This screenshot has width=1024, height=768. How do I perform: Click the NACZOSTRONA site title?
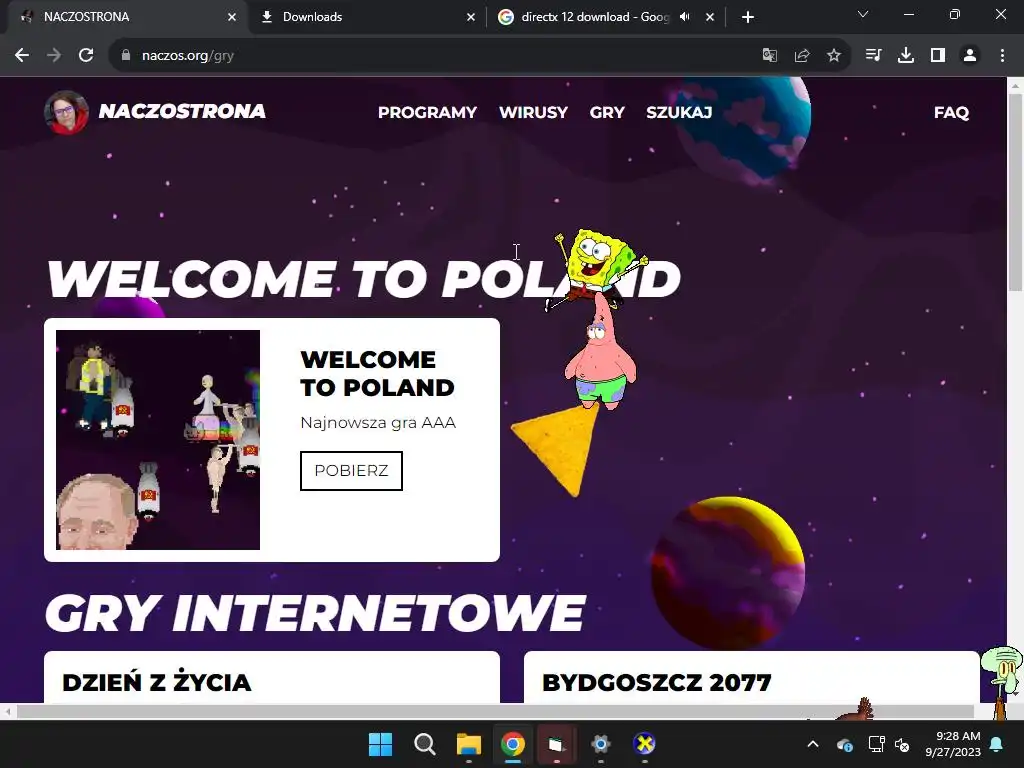point(182,112)
